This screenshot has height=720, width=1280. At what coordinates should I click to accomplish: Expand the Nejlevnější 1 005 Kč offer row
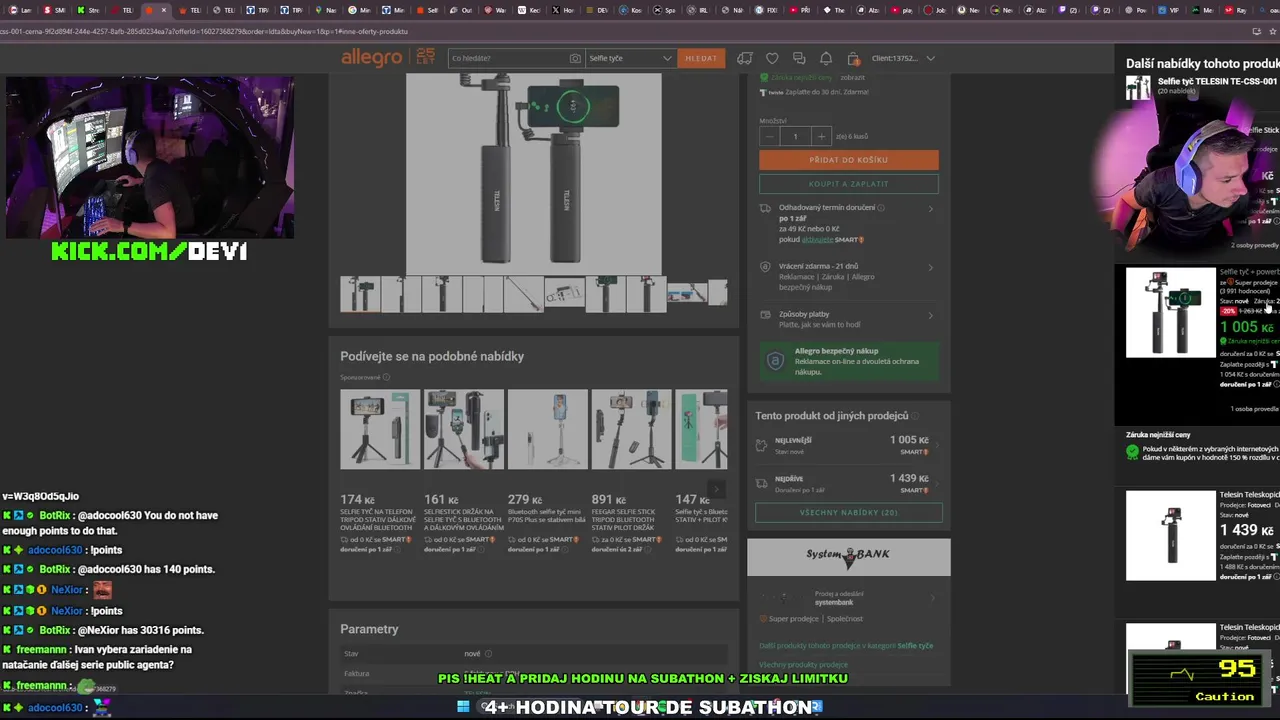point(848,446)
